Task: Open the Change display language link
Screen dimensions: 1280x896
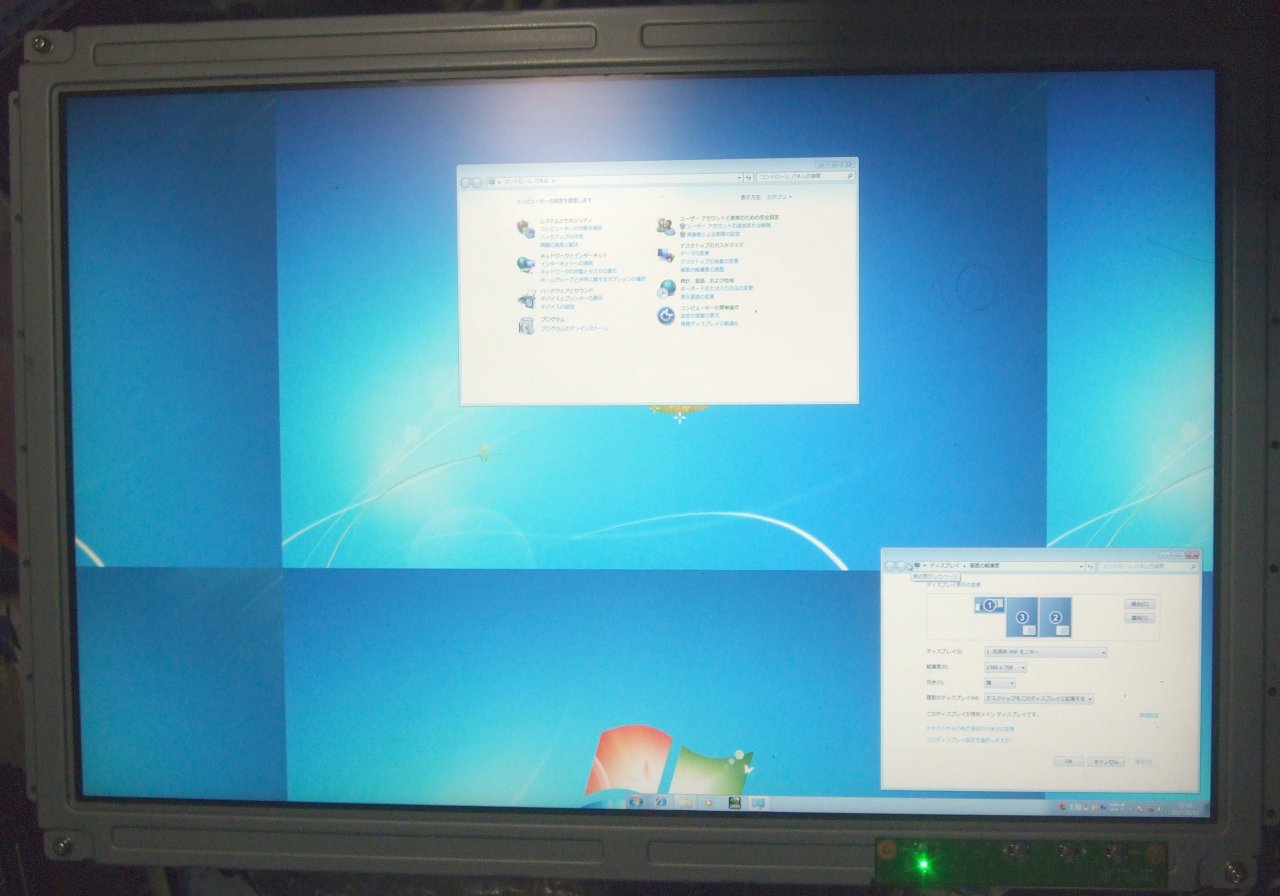Action: (697, 296)
